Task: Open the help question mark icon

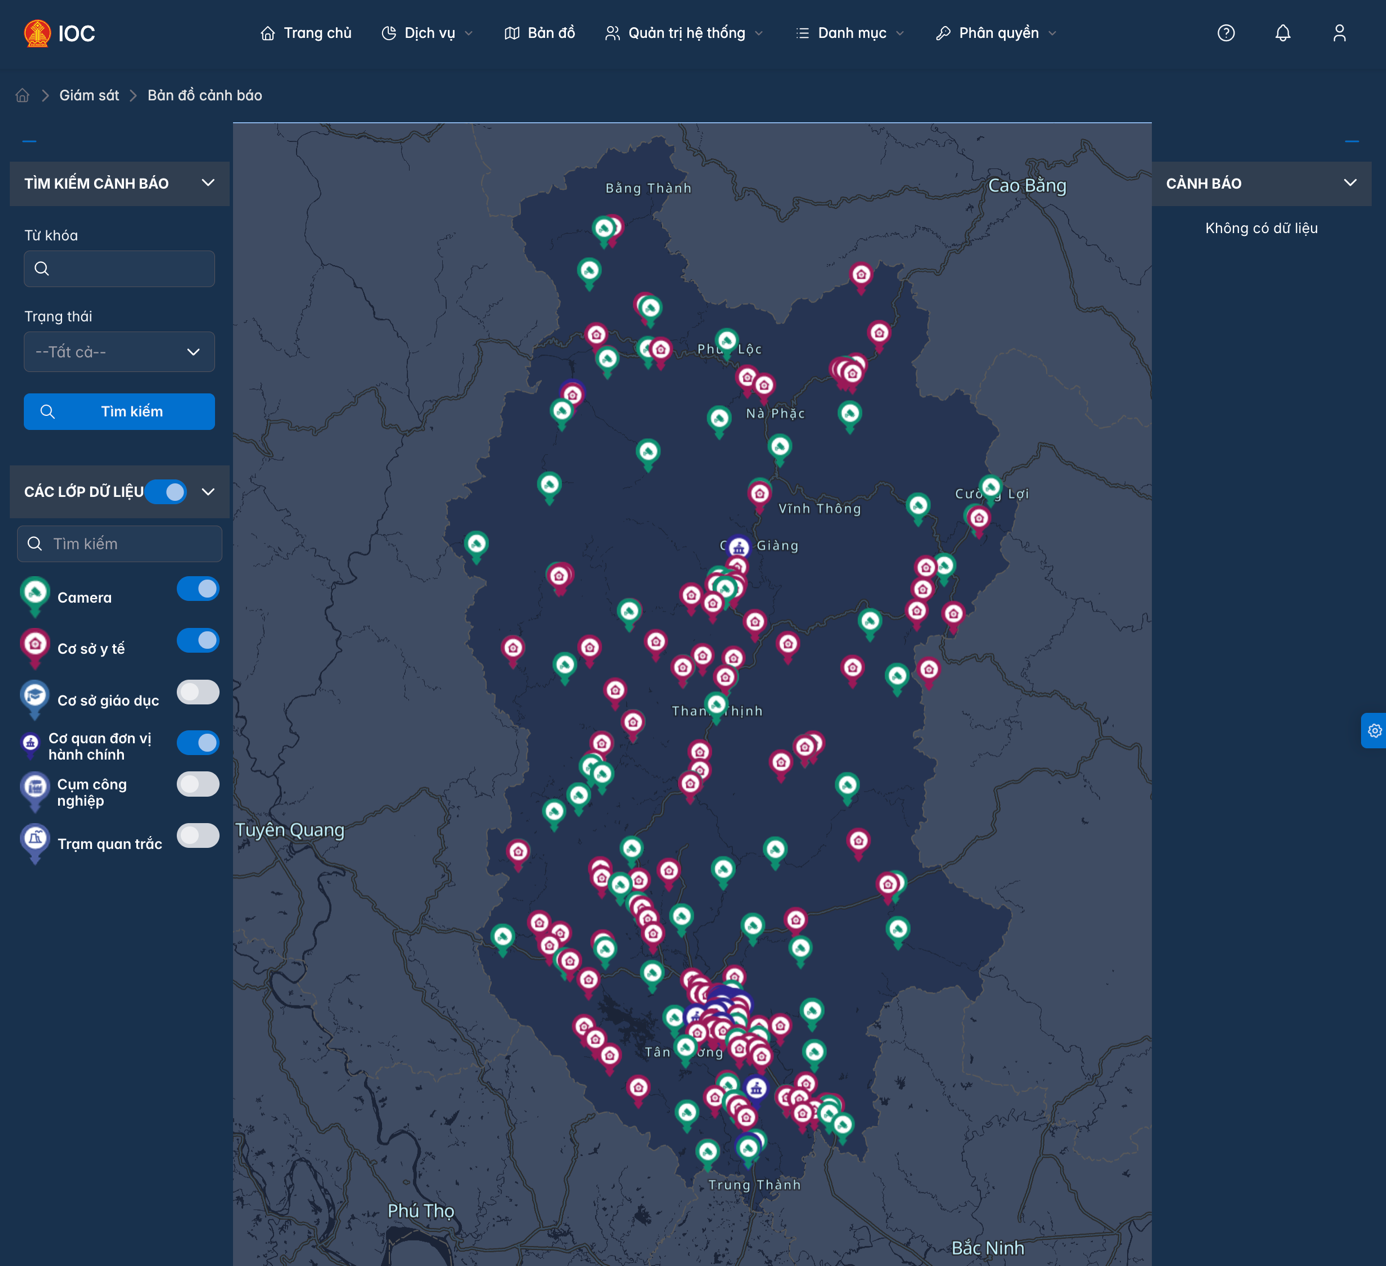Action: click(x=1226, y=33)
